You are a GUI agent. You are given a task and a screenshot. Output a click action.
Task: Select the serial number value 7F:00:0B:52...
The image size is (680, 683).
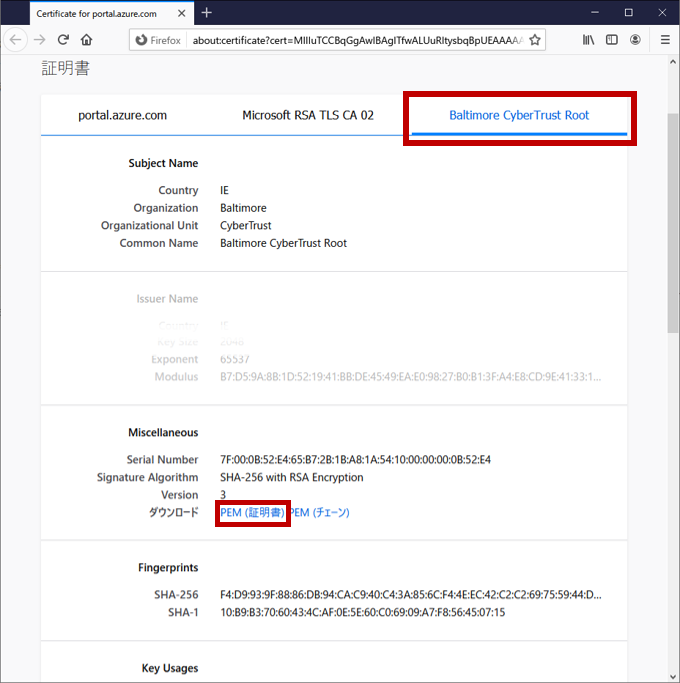pyautogui.click(x=355, y=460)
